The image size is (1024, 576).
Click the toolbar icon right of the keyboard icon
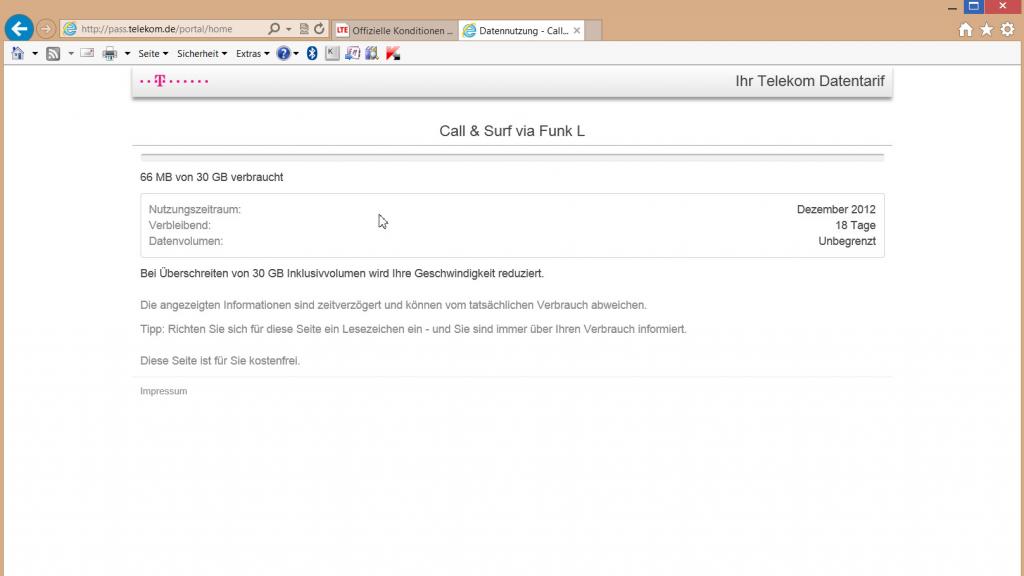click(353, 54)
